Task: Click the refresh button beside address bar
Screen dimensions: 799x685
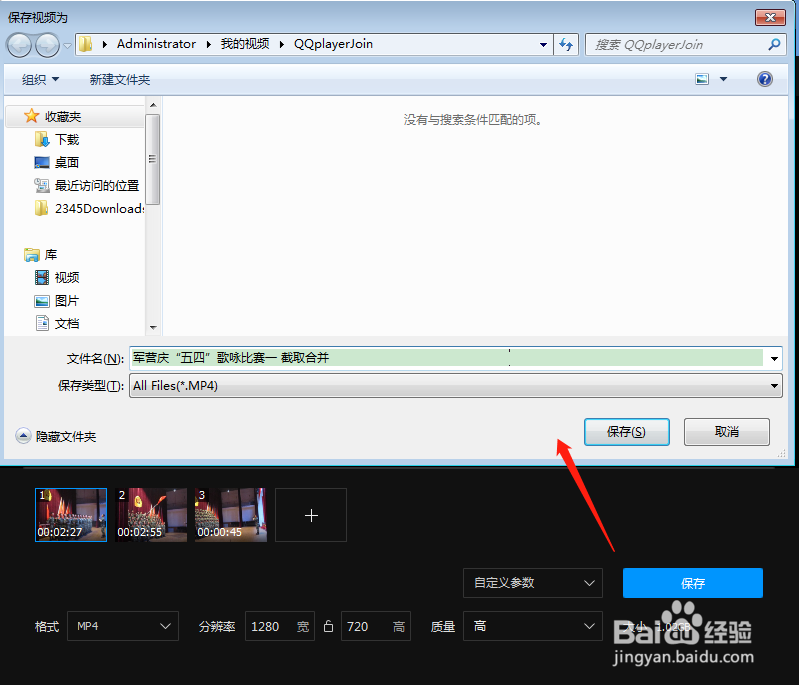Action: (566, 45)
